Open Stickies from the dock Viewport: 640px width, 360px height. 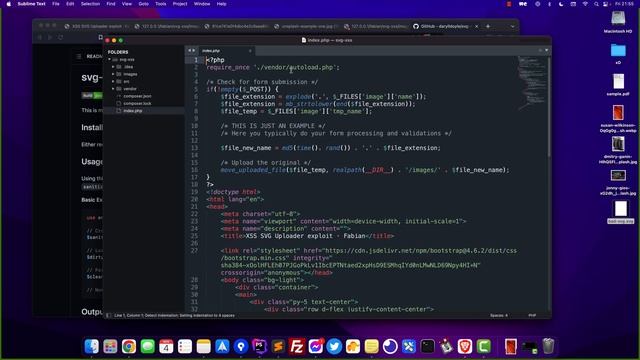371,347
